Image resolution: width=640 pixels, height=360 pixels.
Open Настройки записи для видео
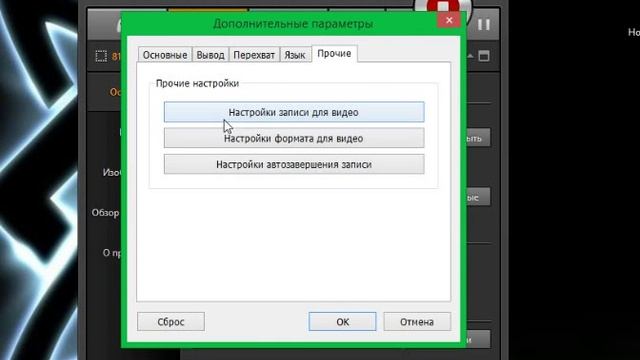point(294,112)
